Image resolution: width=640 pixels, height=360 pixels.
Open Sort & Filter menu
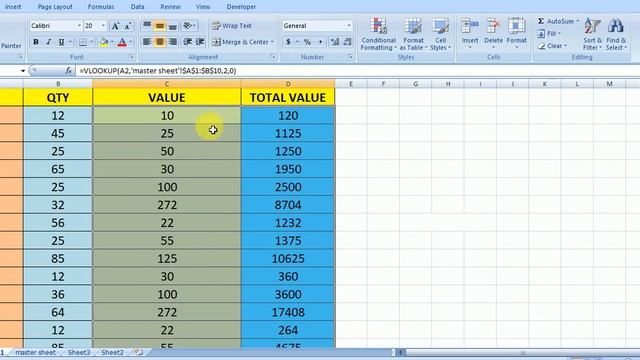click(592, 34)
